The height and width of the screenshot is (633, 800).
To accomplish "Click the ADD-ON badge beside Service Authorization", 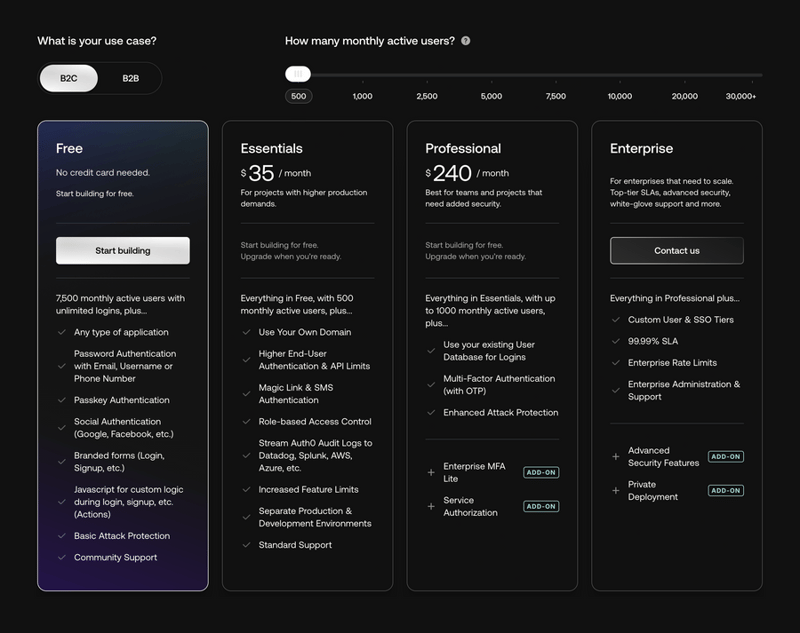I will pos(540,505).
